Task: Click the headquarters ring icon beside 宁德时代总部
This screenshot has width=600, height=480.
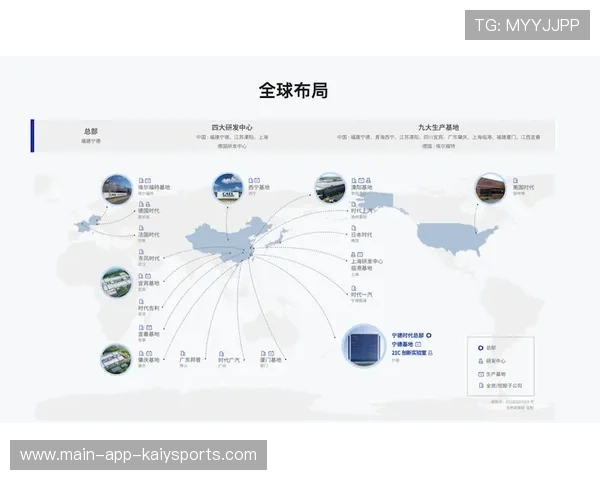Action: (429, 335)
